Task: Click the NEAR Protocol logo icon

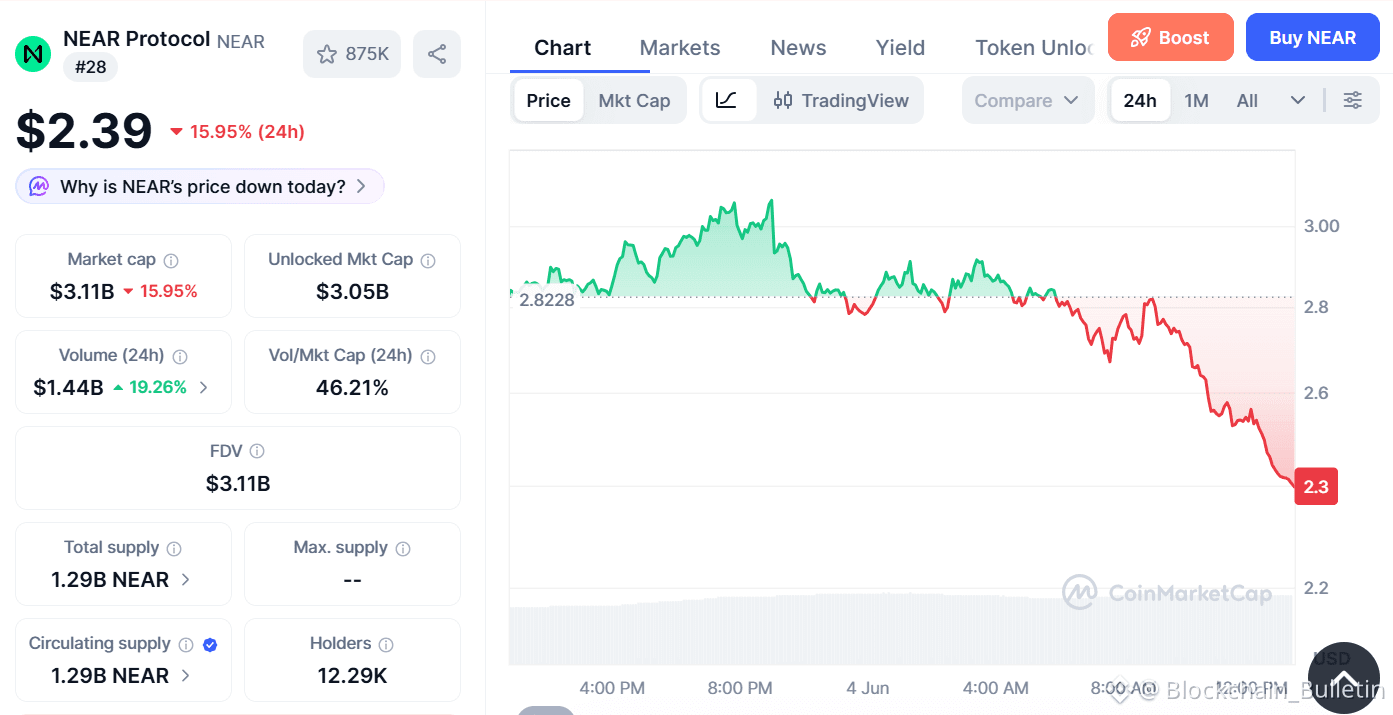Action: 33,54
